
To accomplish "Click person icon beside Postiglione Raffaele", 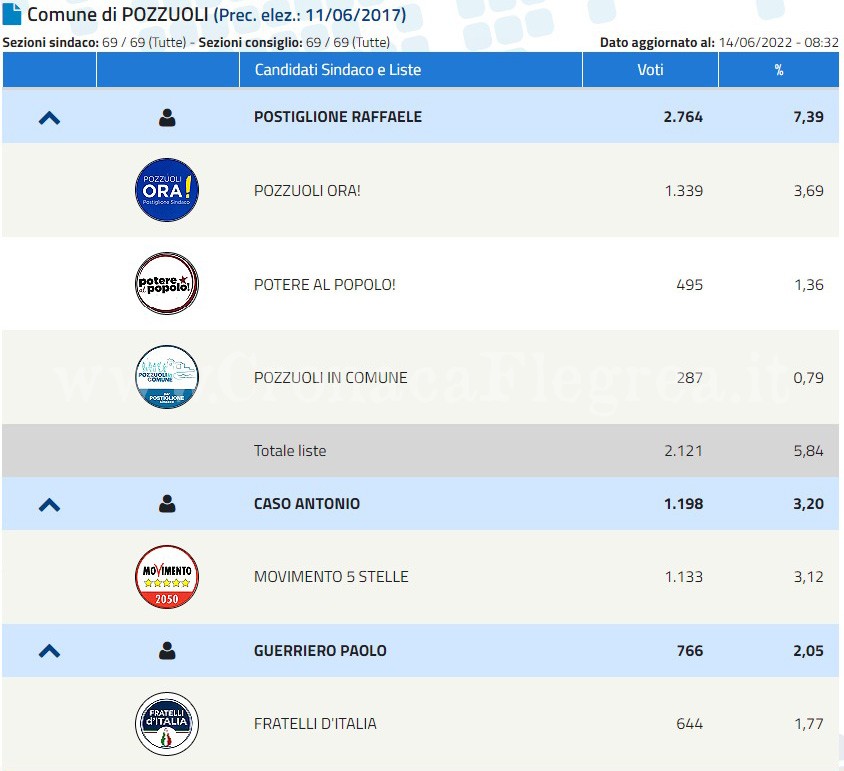I will [x=167, y=117].
